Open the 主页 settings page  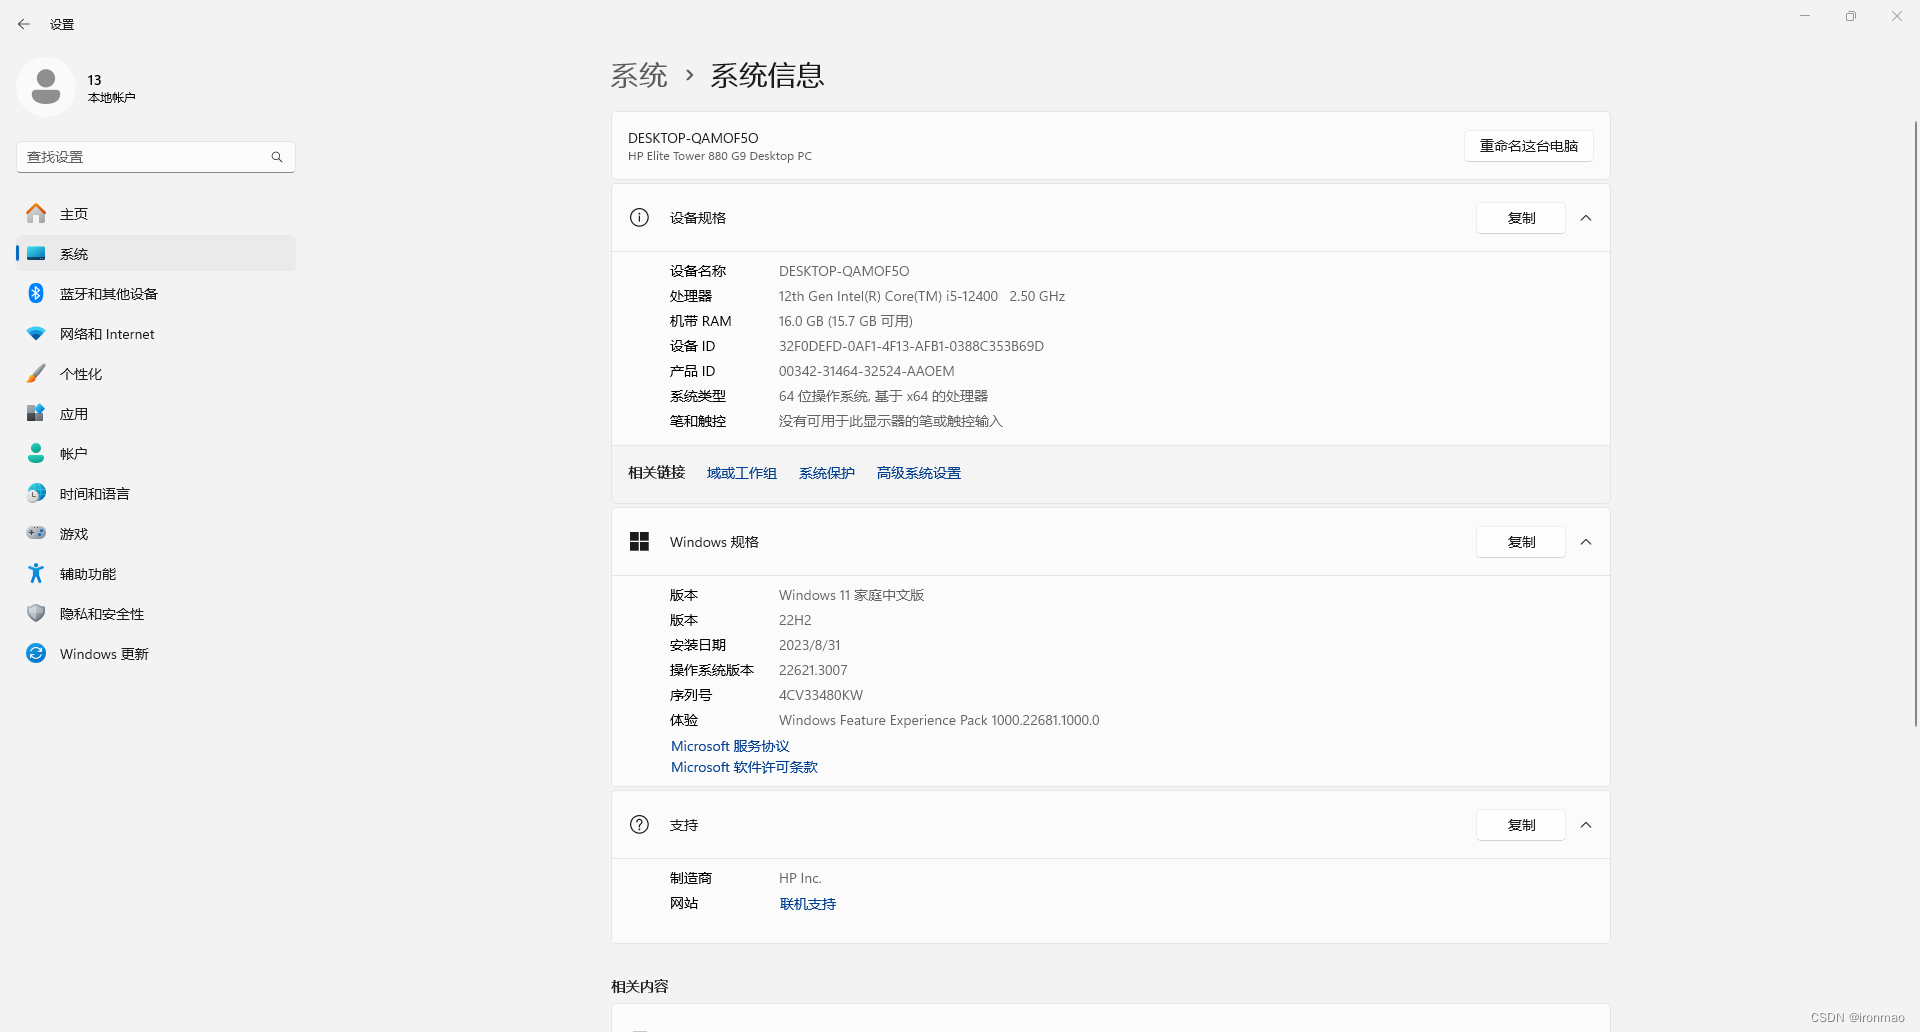[x=156, y=213]
